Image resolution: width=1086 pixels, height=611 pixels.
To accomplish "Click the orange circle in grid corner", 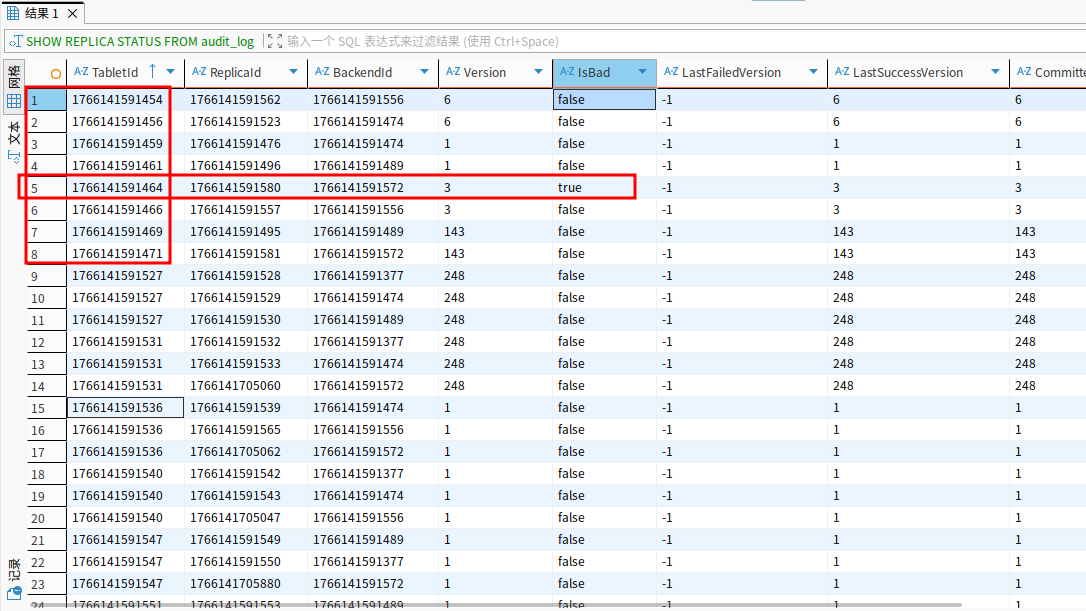I will [56, 73].
